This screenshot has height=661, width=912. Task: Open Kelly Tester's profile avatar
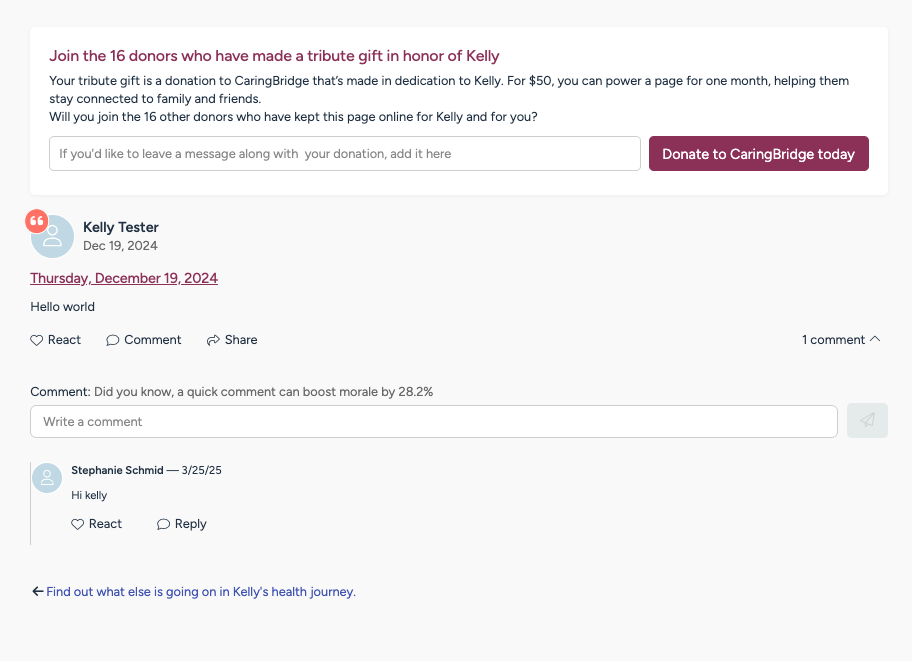click(52, 237)
